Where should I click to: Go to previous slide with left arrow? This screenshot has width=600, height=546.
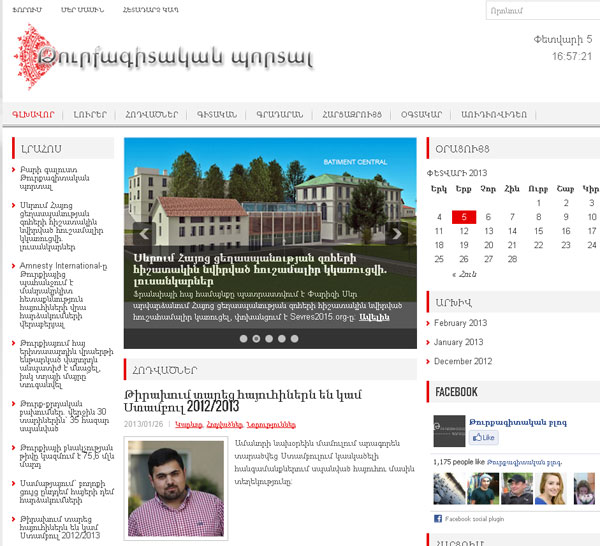click(142, 235)
